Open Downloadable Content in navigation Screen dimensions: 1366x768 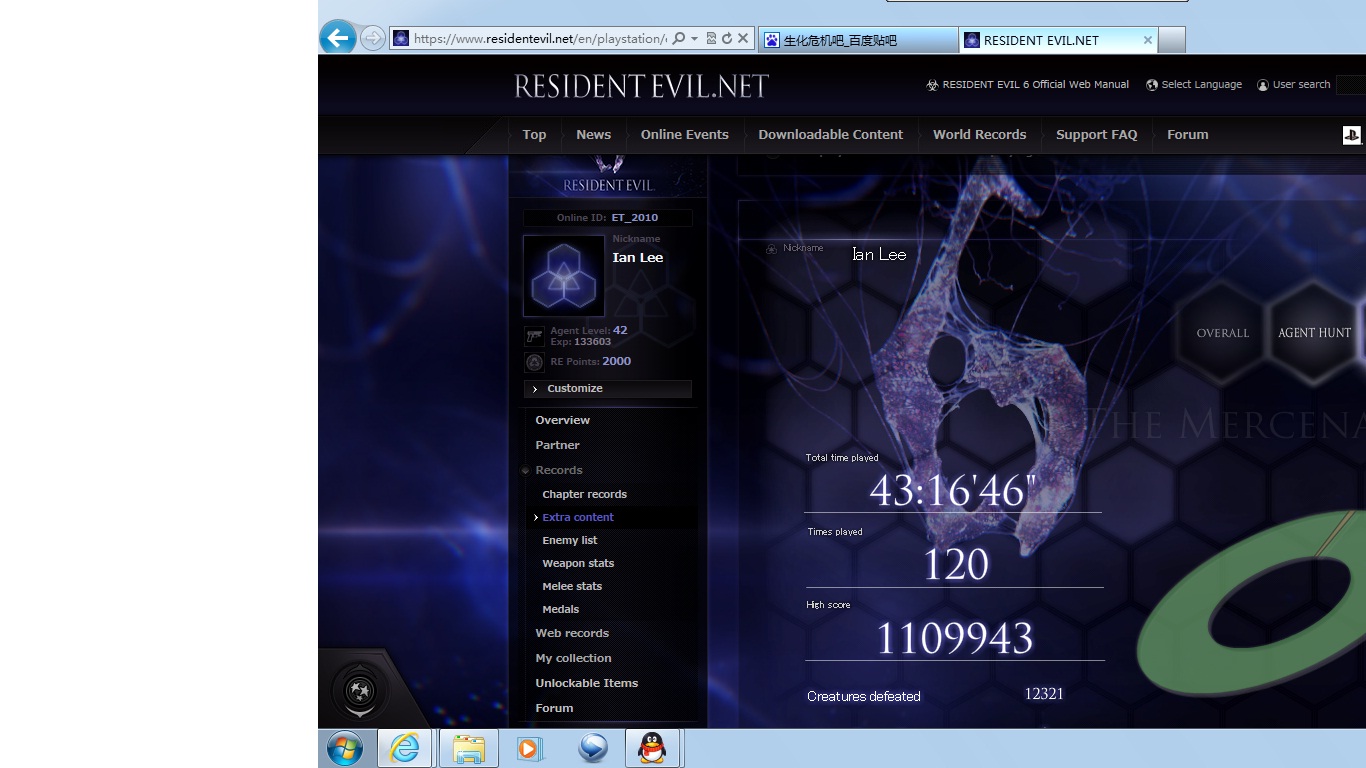(830, 135)
